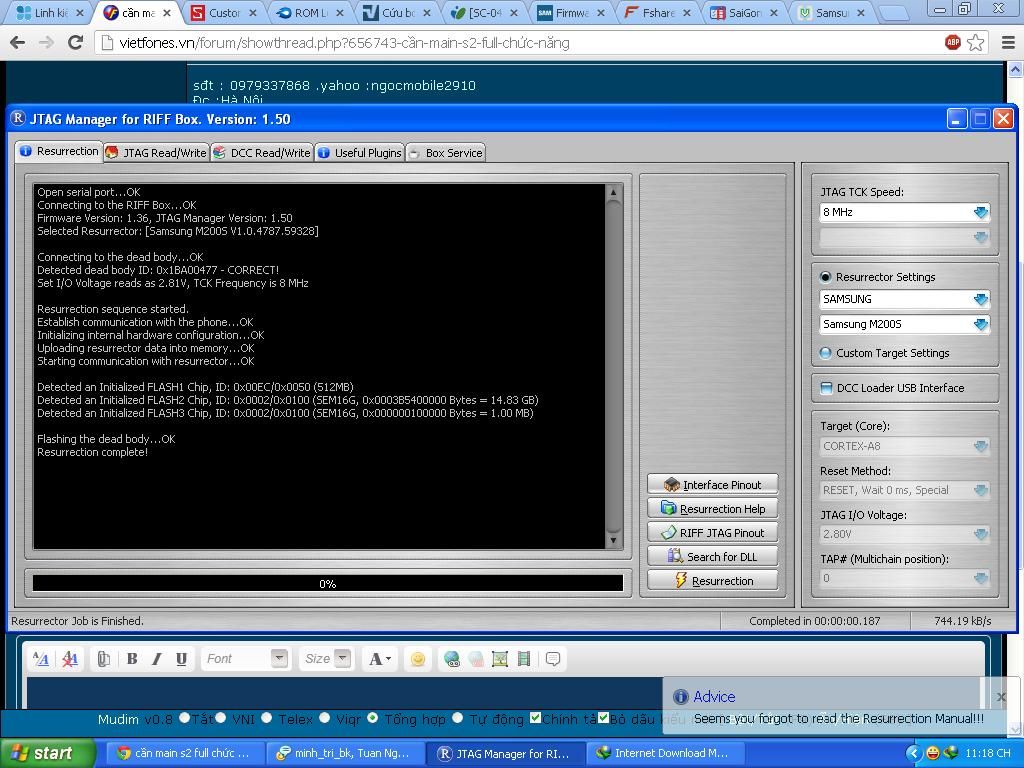Open the empty second TCK speed dropdown

(904, 237)
